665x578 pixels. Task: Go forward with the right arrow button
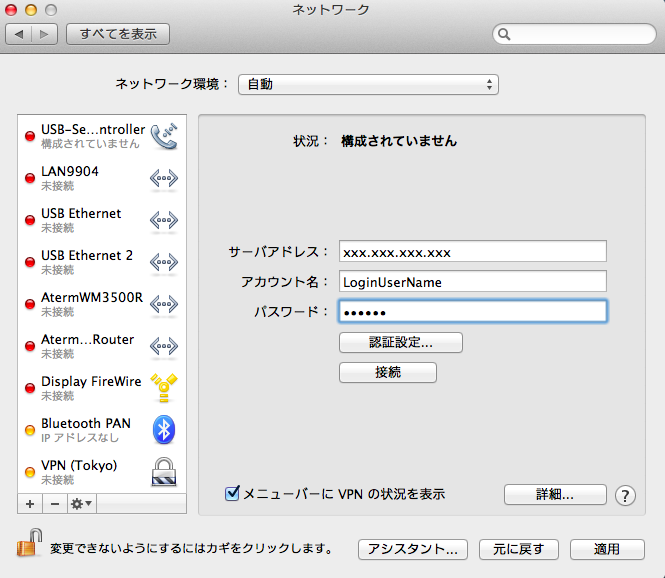click(x=44, y=34)
